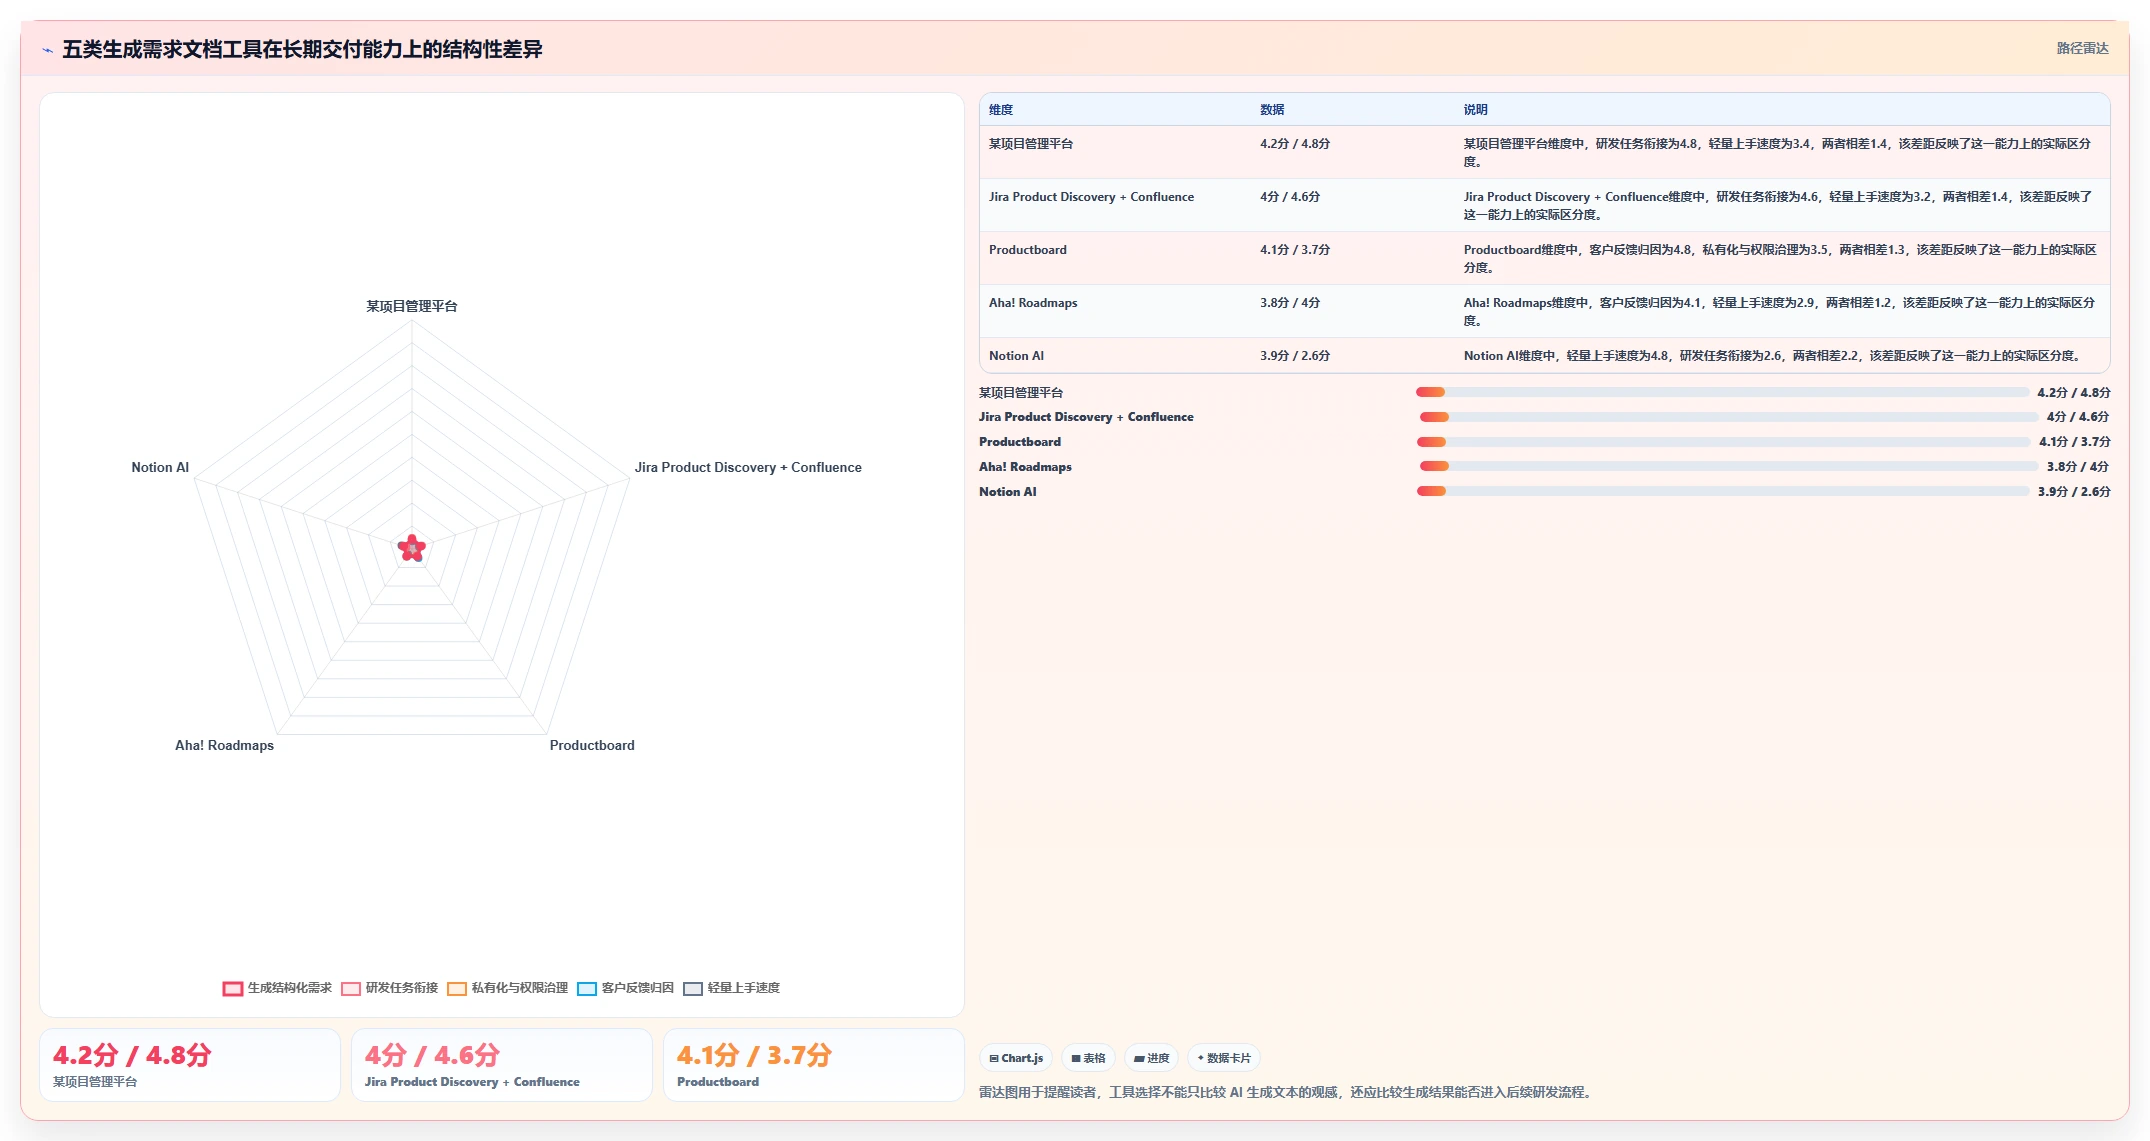Select the Productboard cell in the table
The width and height of the screenshot is (2150, 1141).
1028,250
